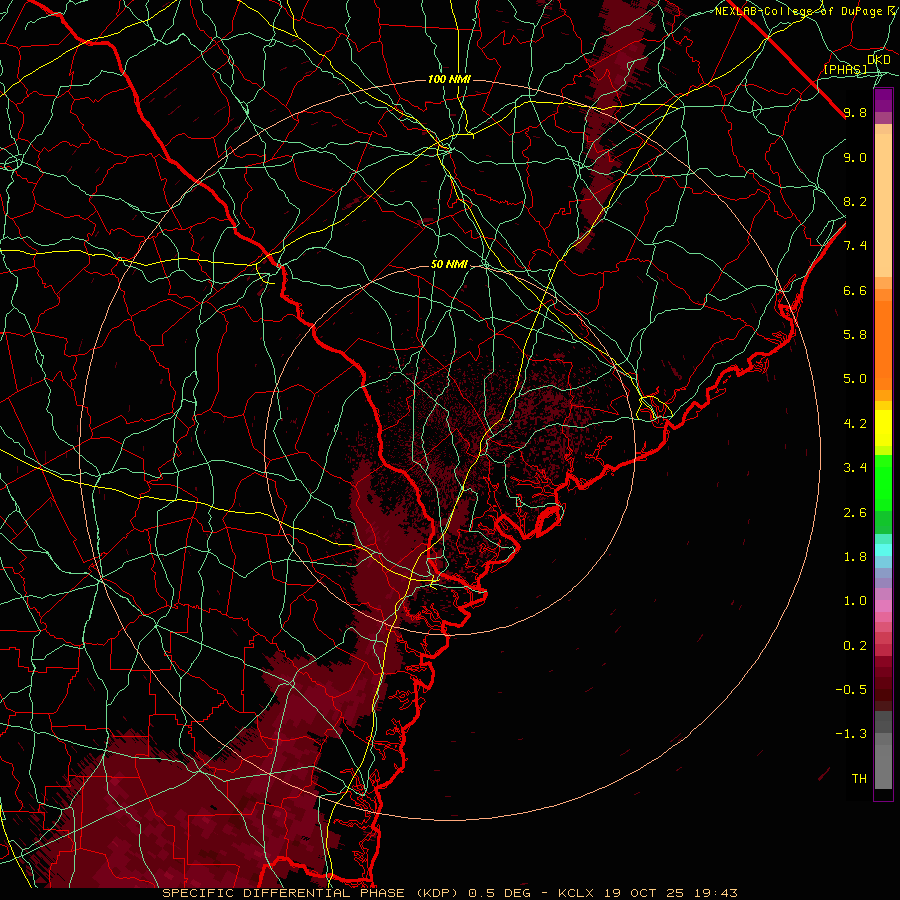The width and height of the screenshot is (900, 900).
Task: Click the 1.0 value on the scale
Action: pyautogui.click(x=855, y=601)
